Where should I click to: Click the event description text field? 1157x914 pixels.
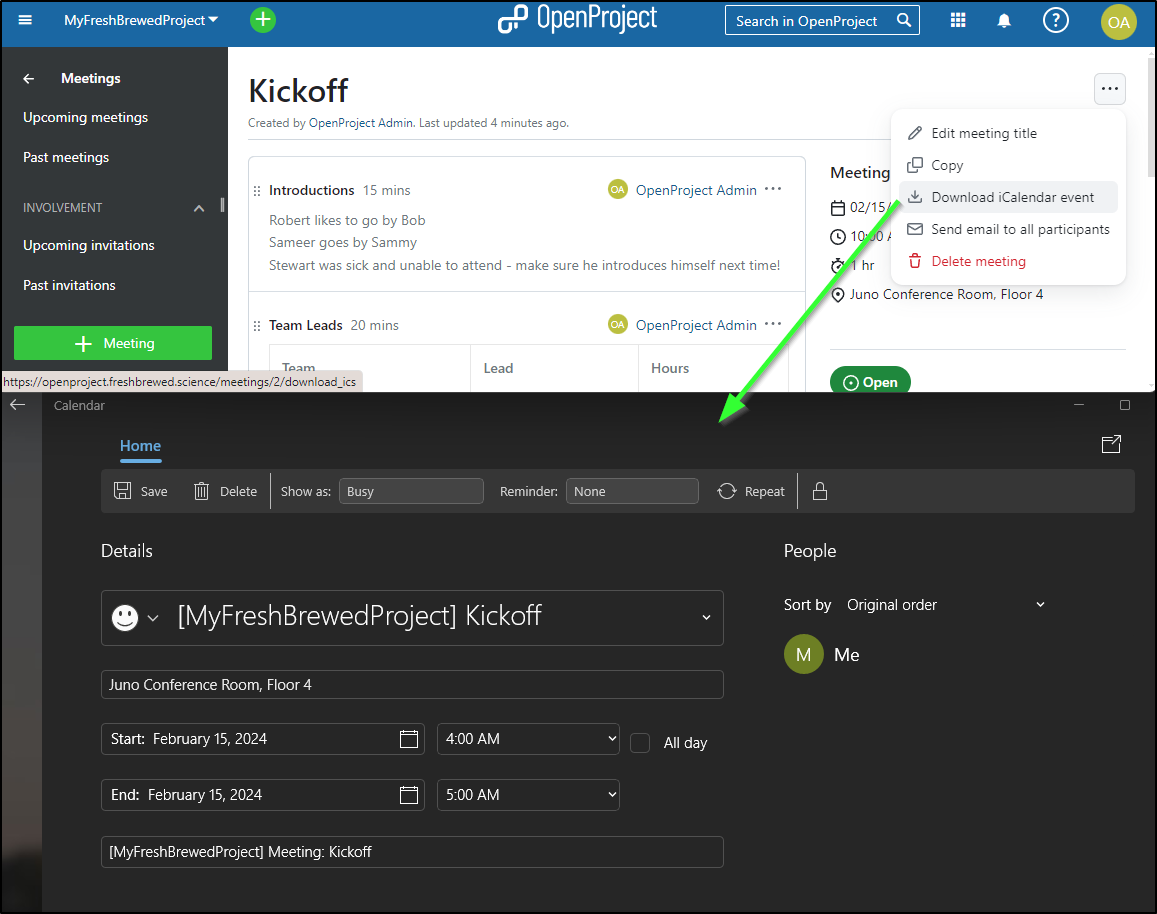coord(412,852)
